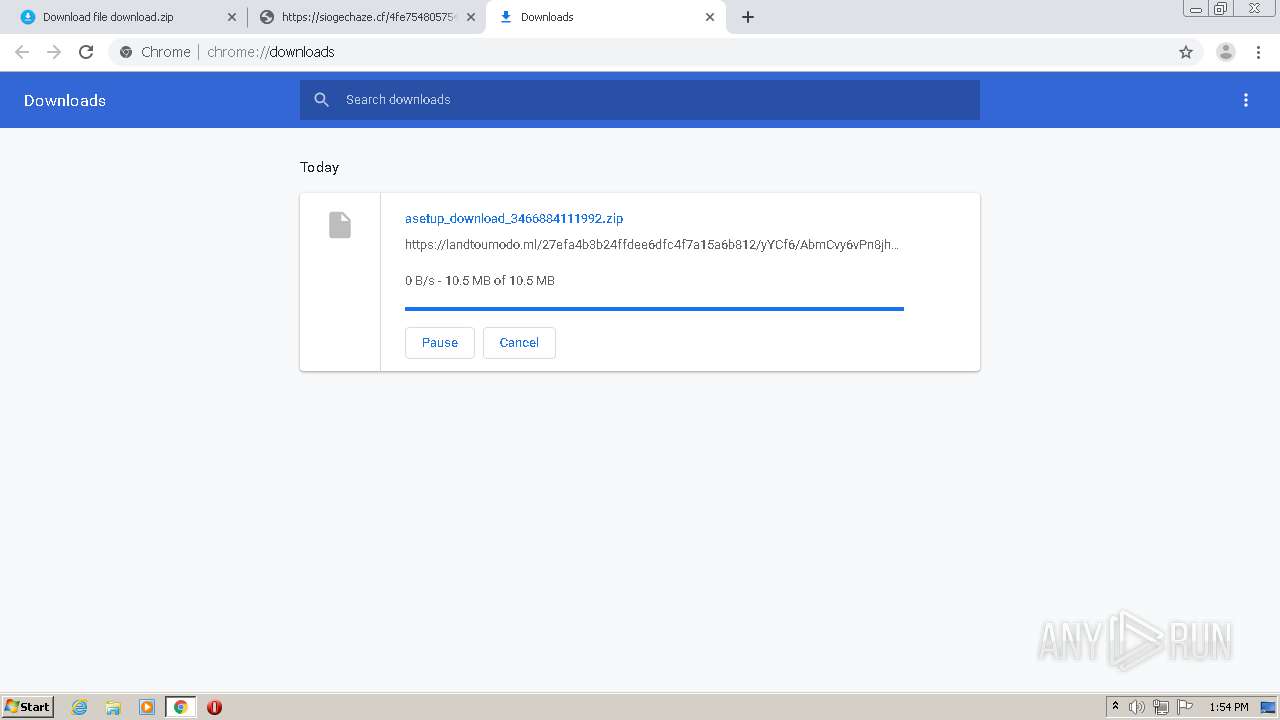The image size is (1280, 720).
Task: Click the Show desktop button in tray
Action: [1269, 707]
